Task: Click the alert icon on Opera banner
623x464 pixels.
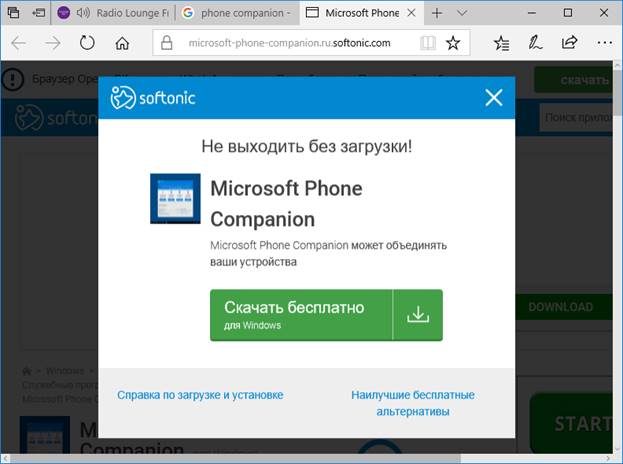Action: coord(13,79)
